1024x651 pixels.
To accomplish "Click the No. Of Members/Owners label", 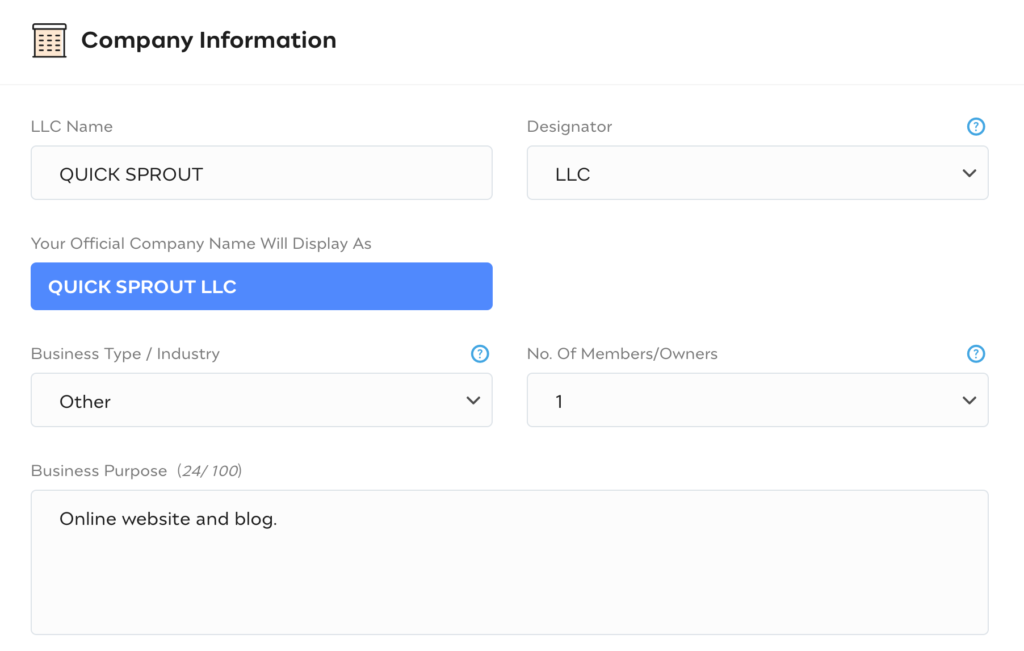I will point(622,354).
